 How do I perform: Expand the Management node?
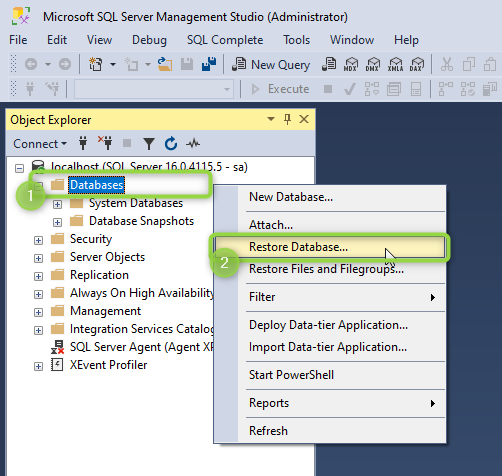[x=38, y=312]
